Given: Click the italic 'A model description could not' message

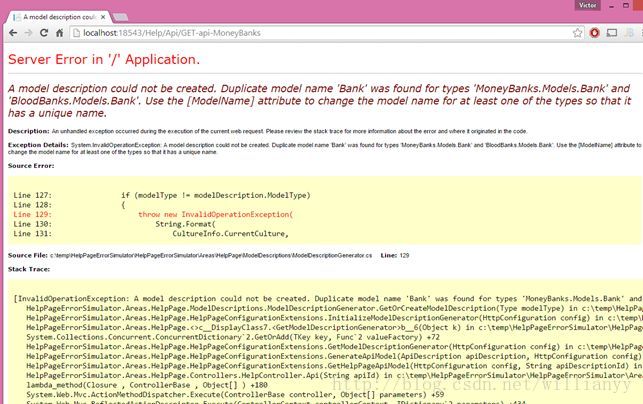Looking at the screenshot, I should pos(319,101).
